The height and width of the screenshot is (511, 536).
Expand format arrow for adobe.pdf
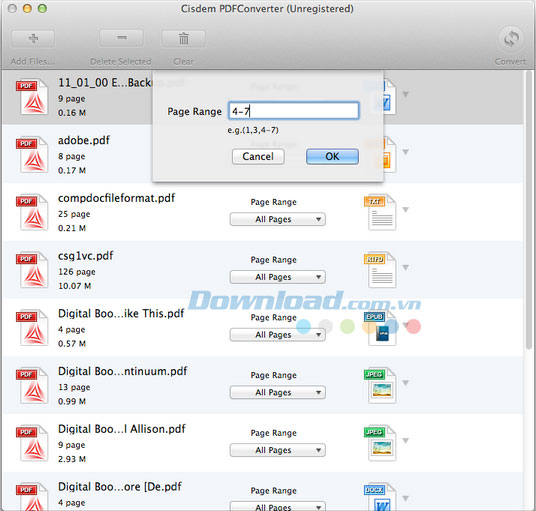click(405, 152)
